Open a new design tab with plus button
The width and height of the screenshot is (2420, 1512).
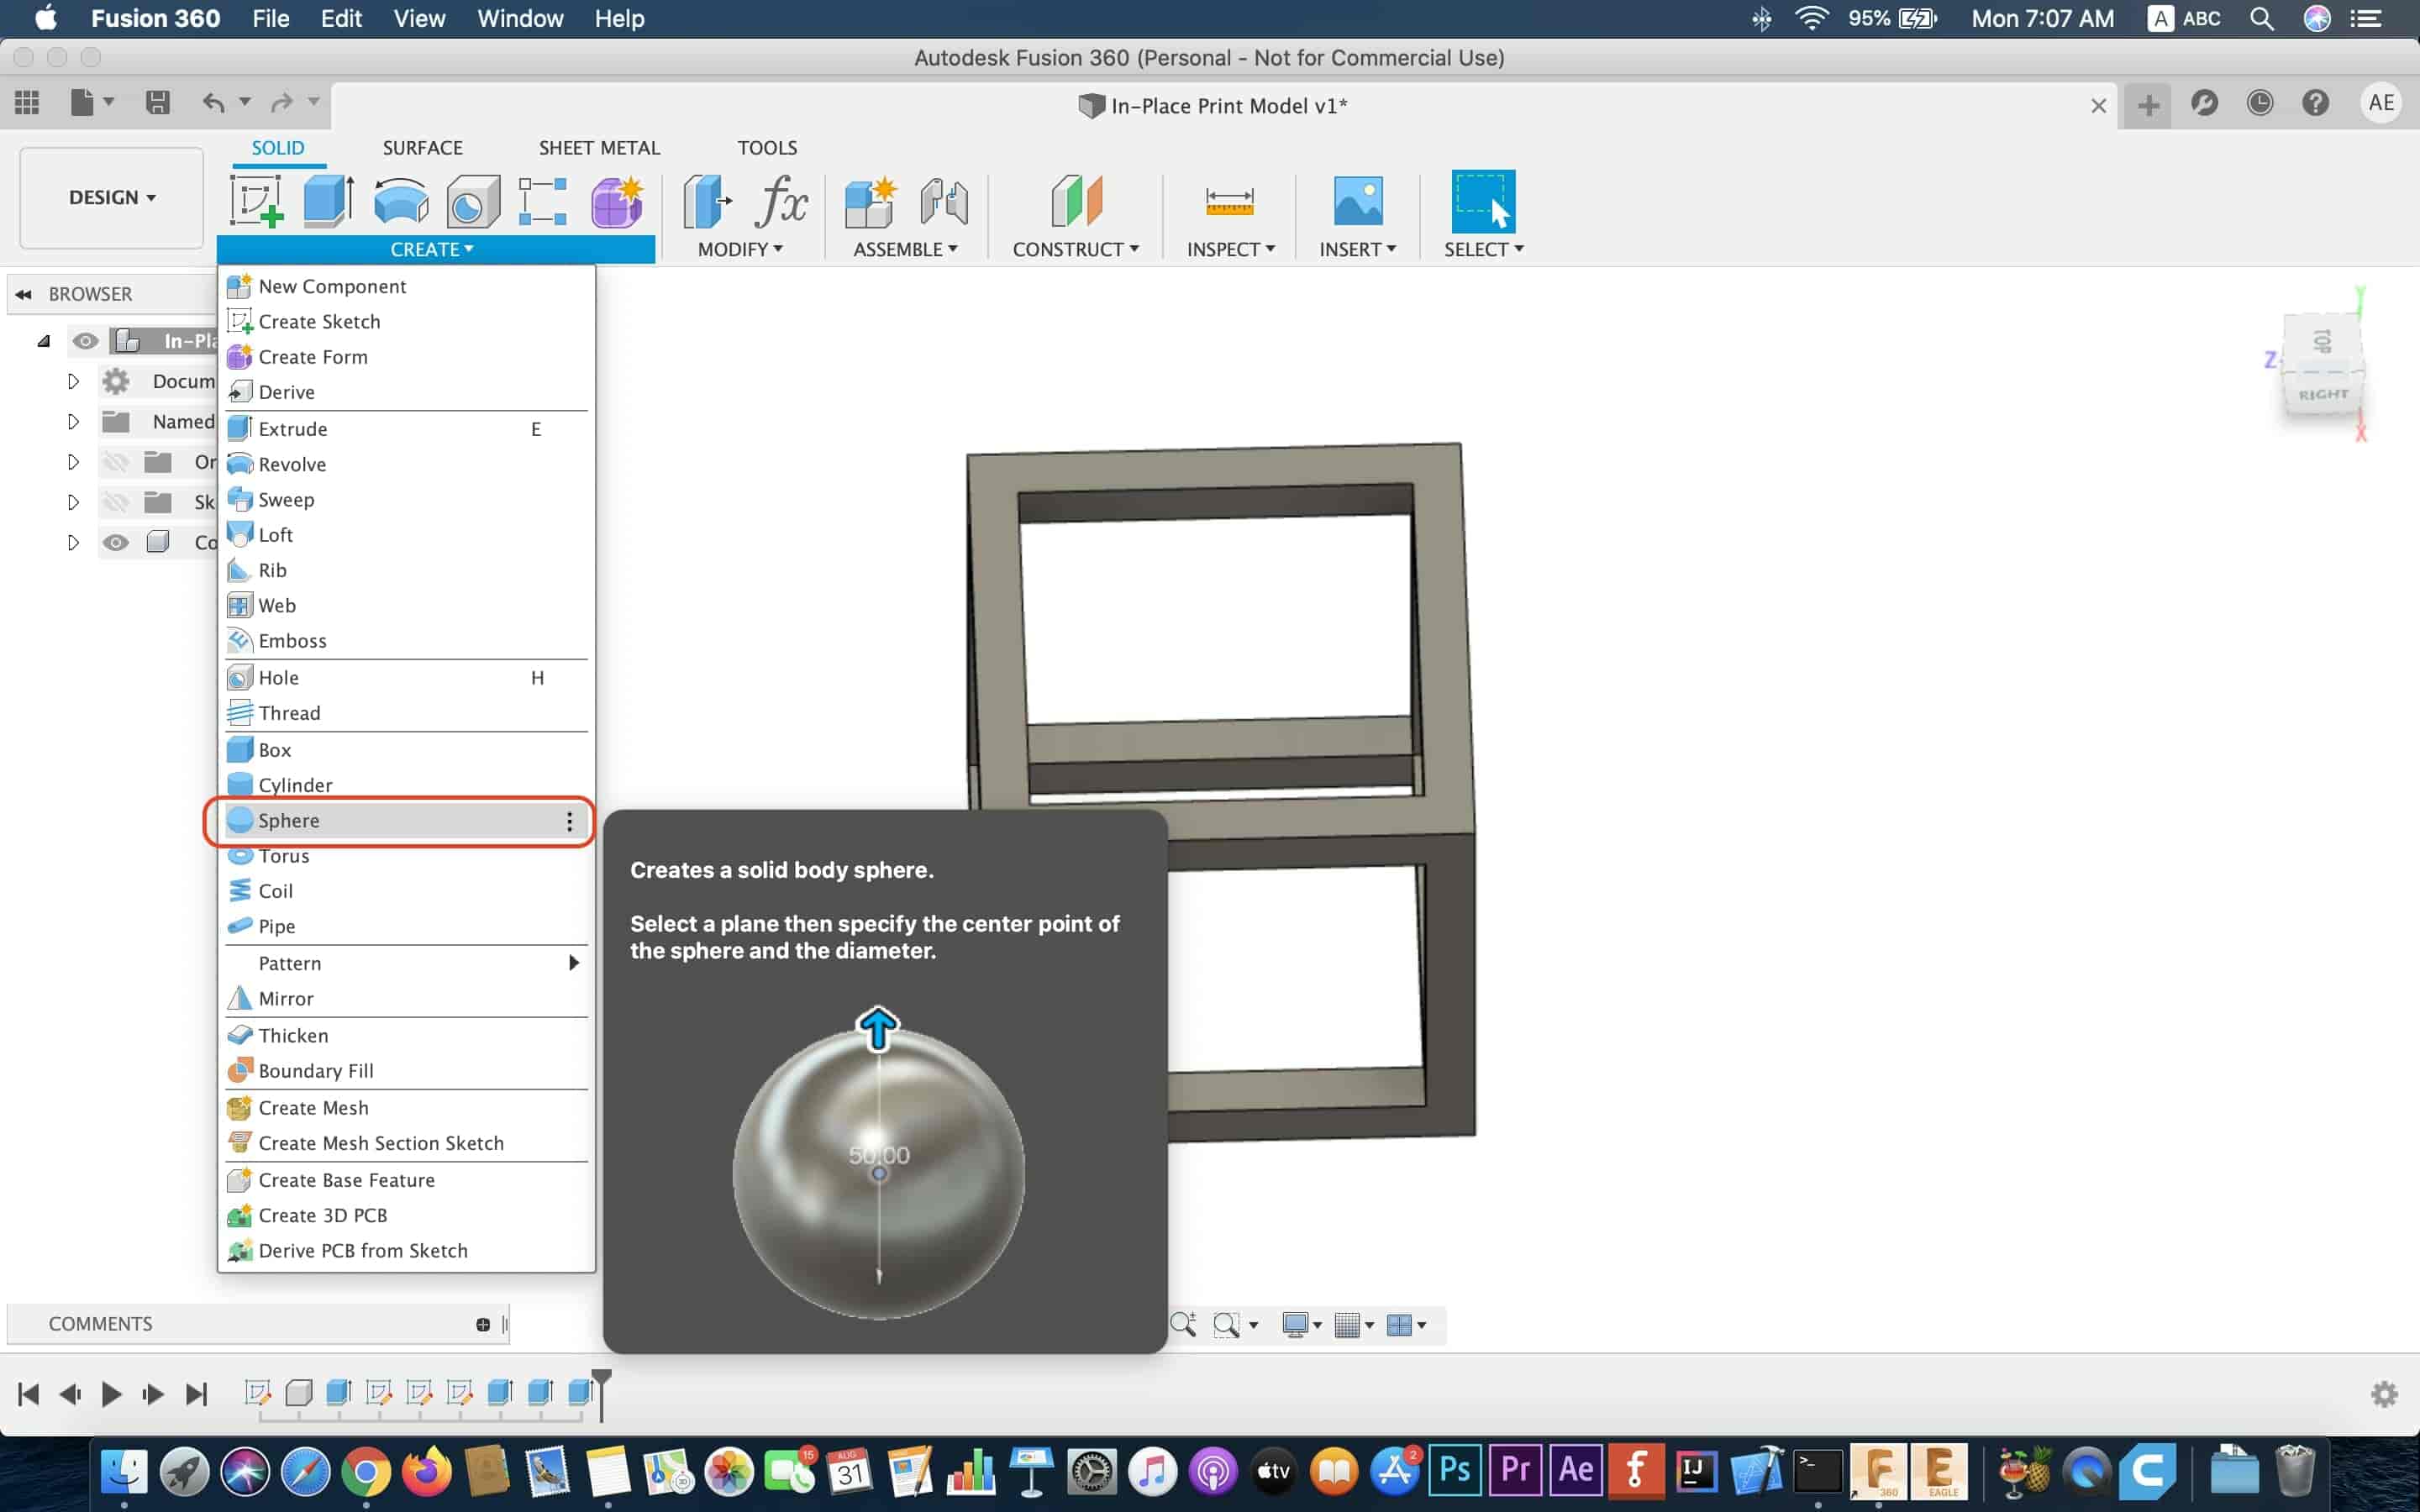pyautogui.click(x=2148, y=105)
